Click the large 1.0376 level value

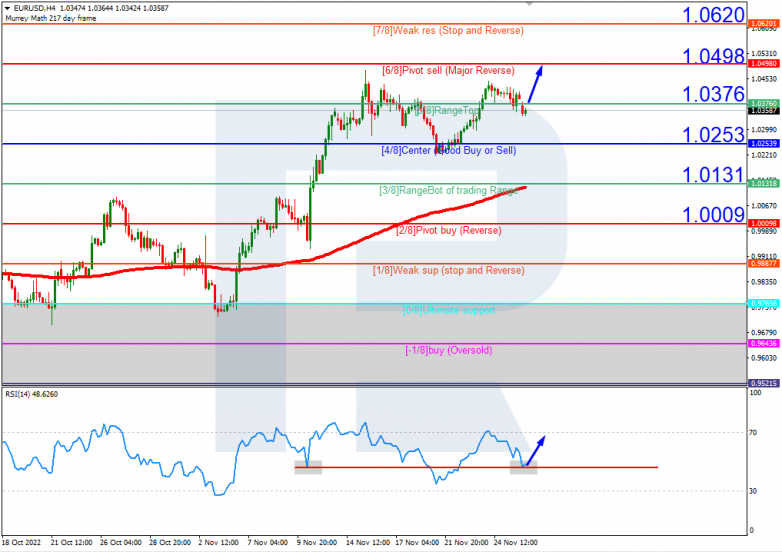tap(713, 94)
